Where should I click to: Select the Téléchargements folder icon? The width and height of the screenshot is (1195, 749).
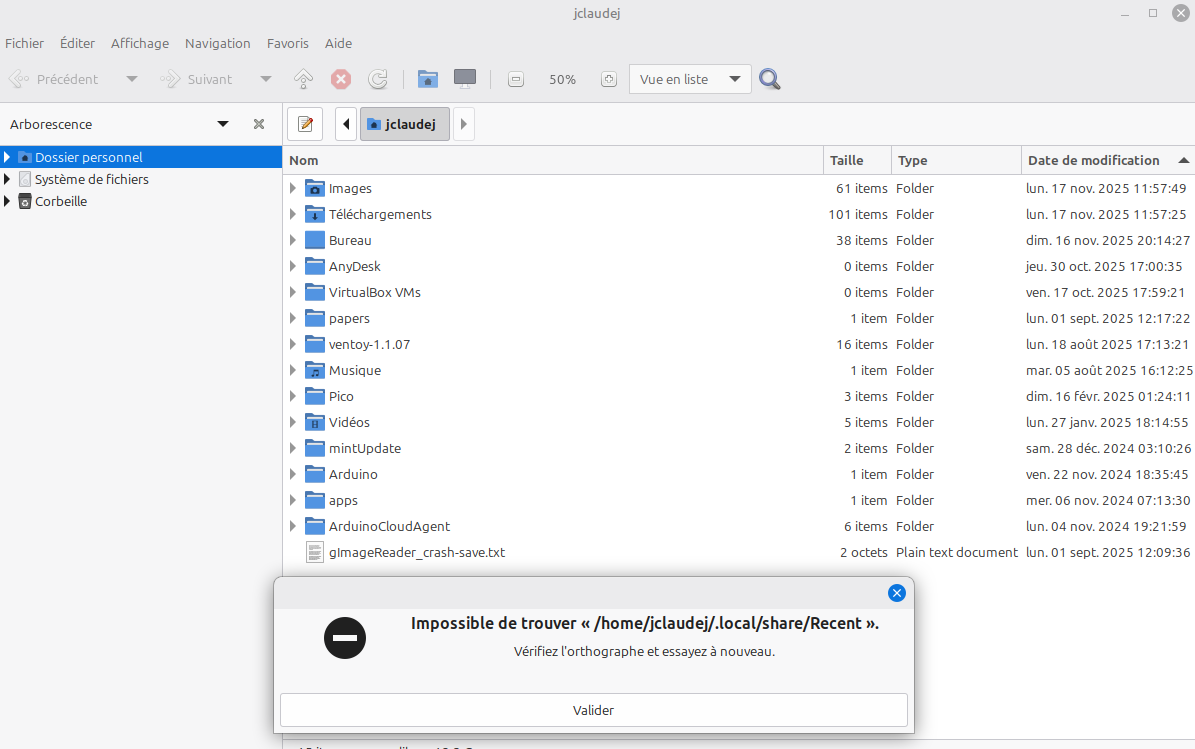coord(315,214)
